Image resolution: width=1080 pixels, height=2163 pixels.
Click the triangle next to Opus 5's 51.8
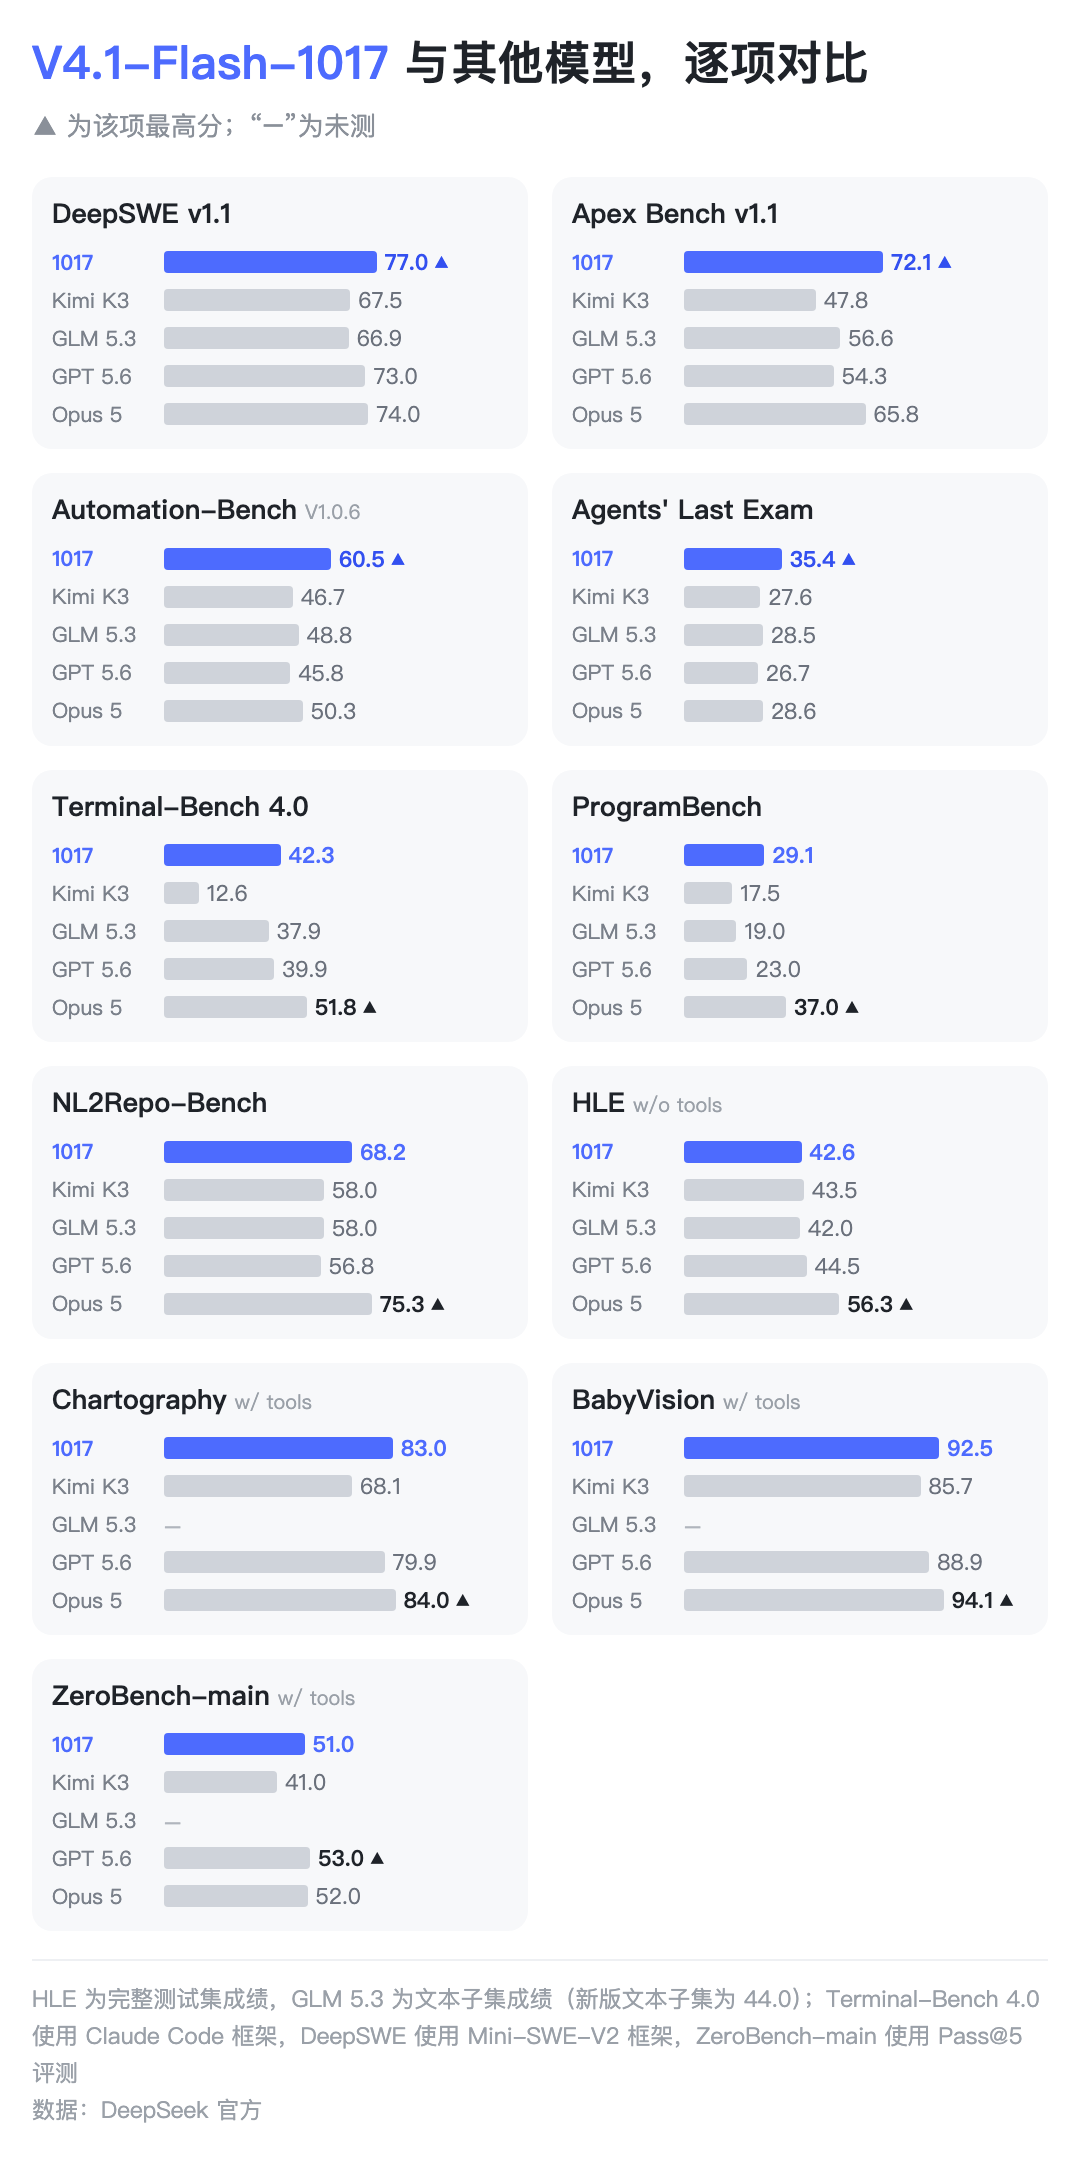click(x=370, y=1007)
